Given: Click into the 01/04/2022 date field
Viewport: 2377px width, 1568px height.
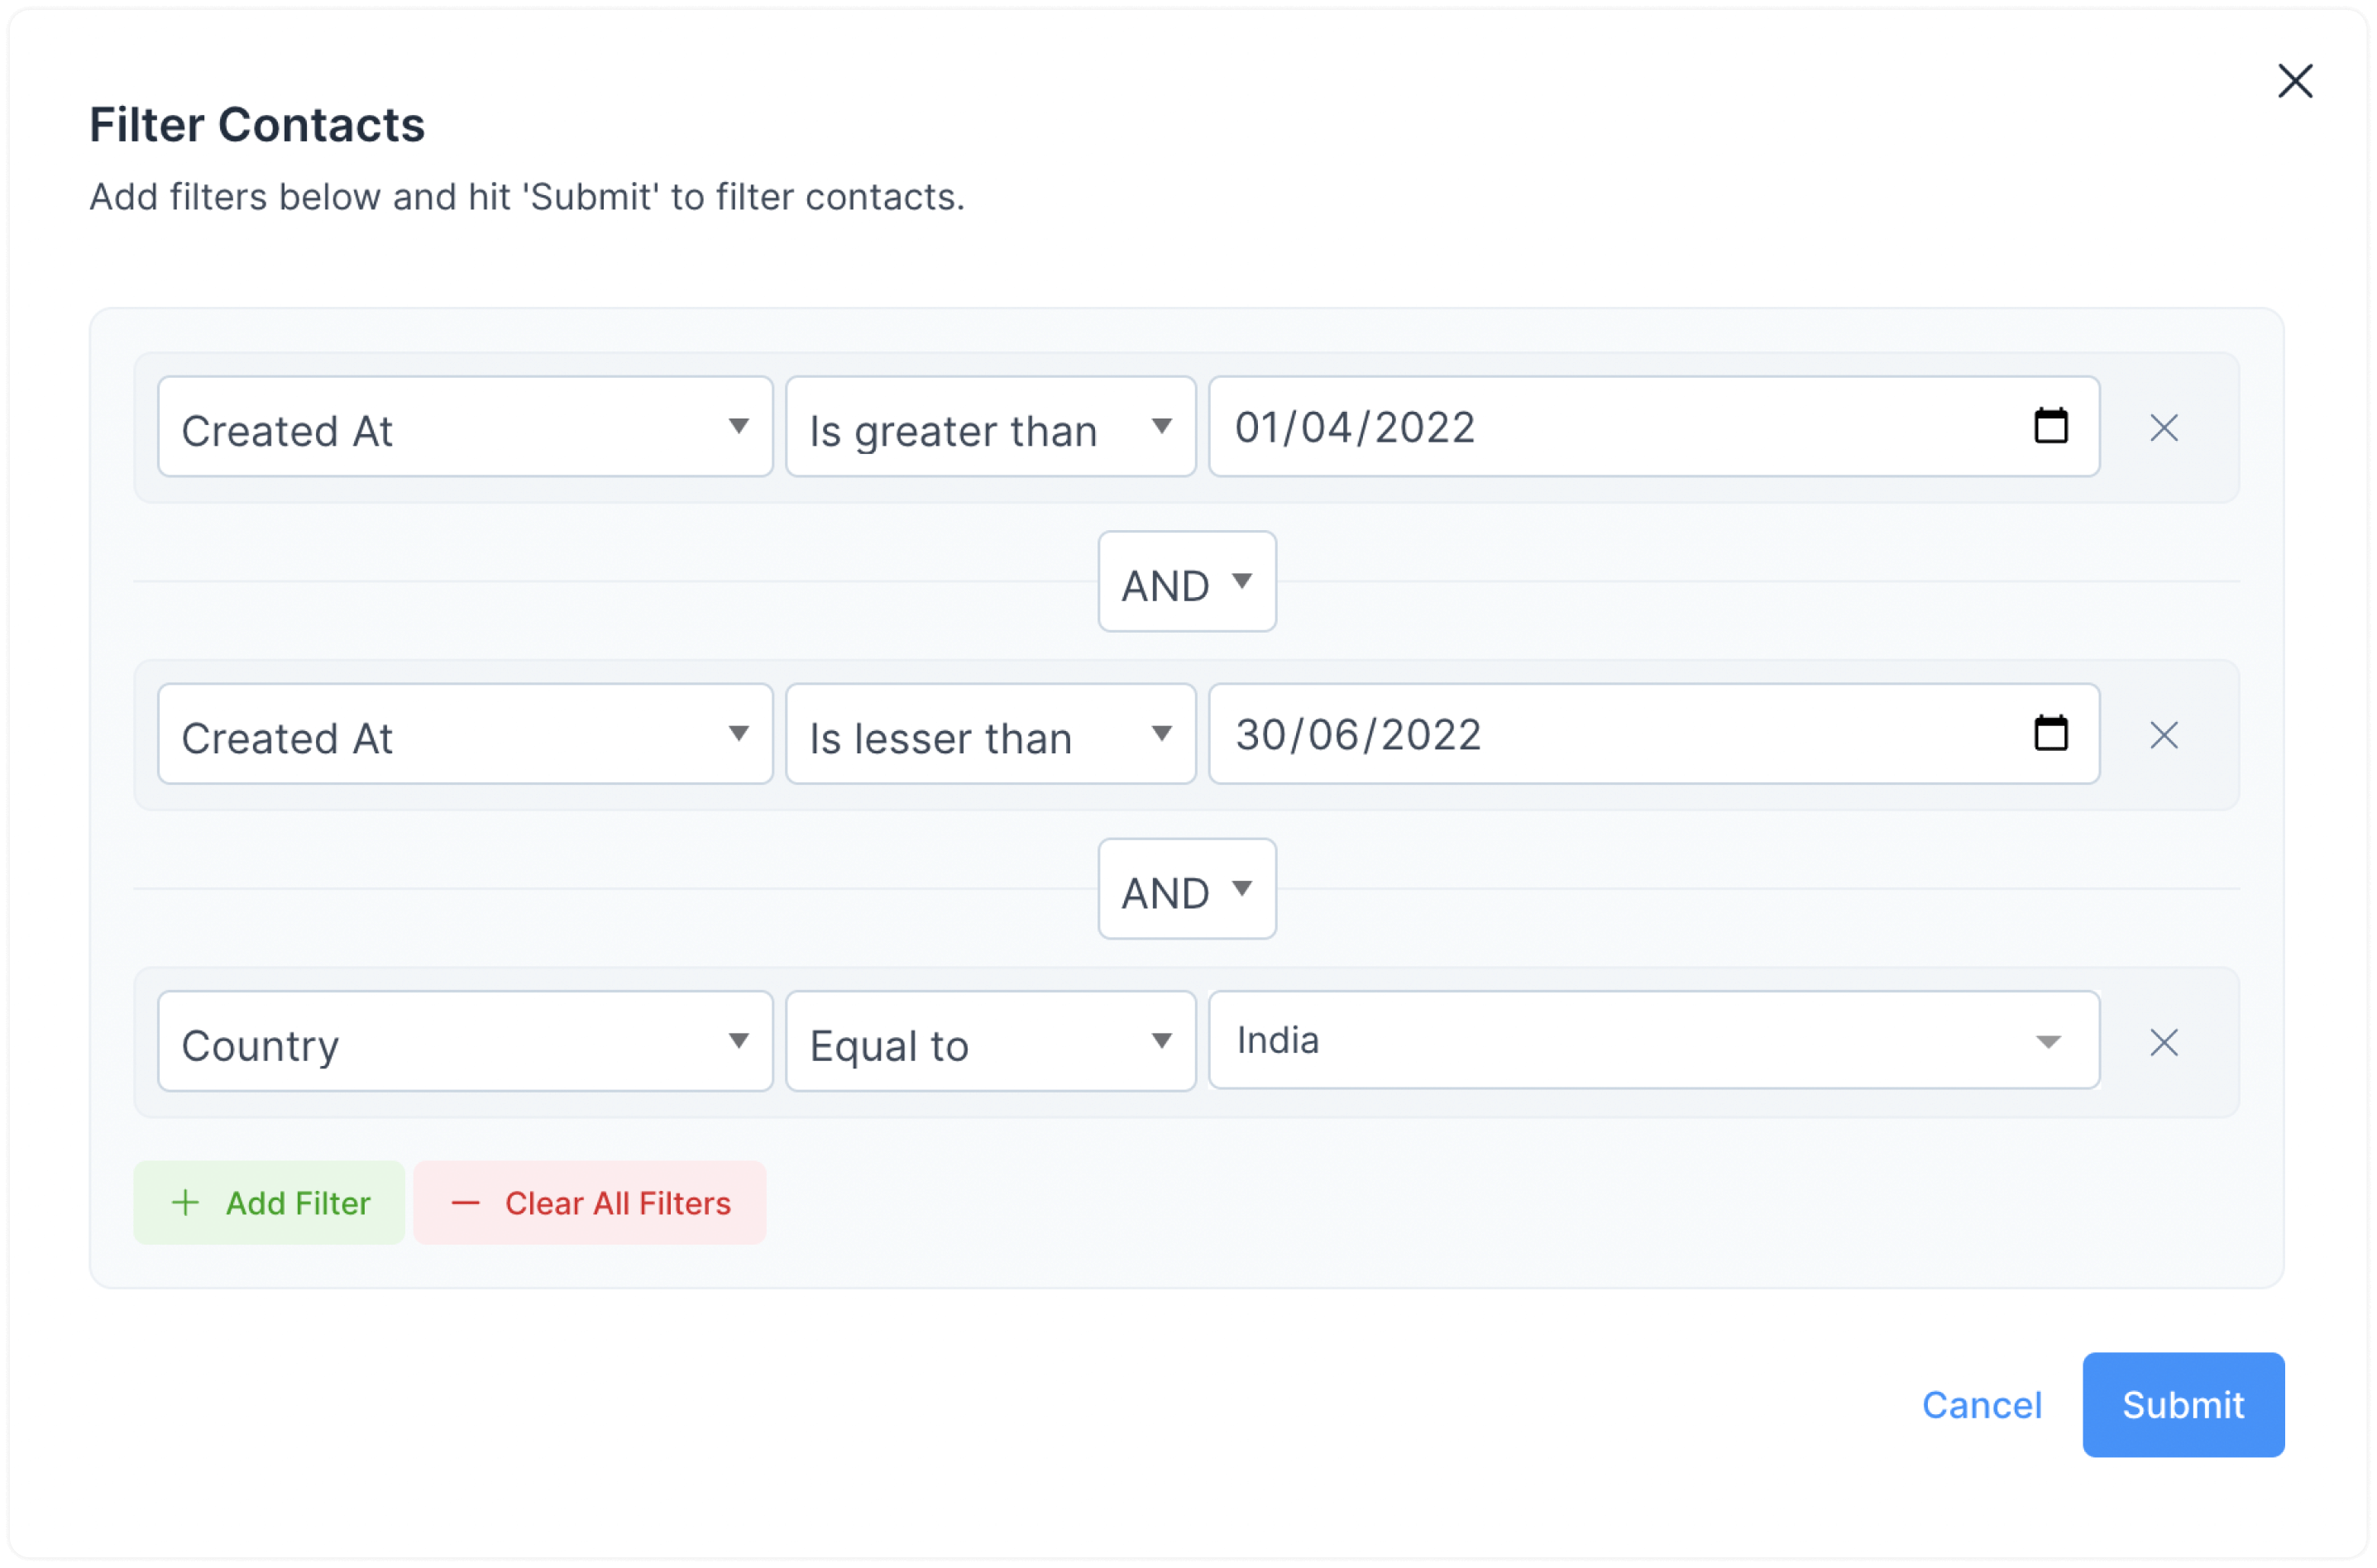Looking at the screenshot, I should click(1654, 427).
